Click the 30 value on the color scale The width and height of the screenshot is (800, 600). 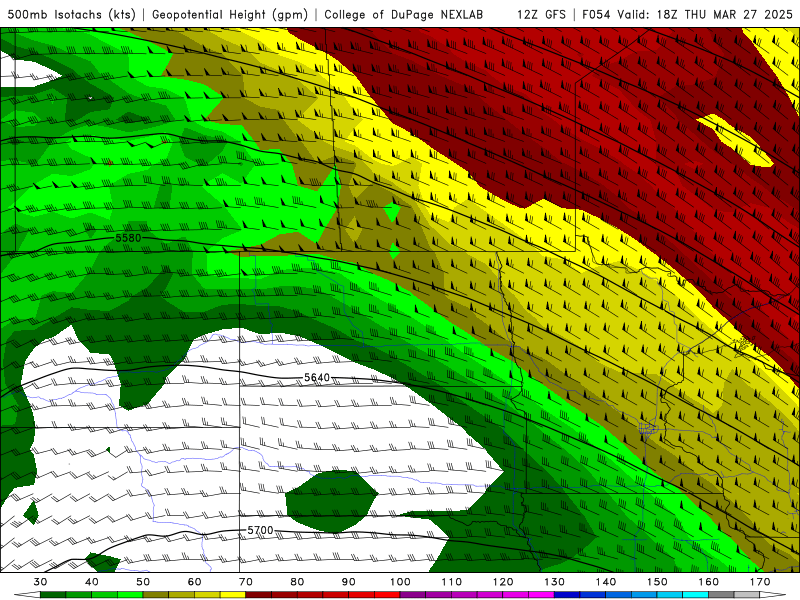click(40, 582)
